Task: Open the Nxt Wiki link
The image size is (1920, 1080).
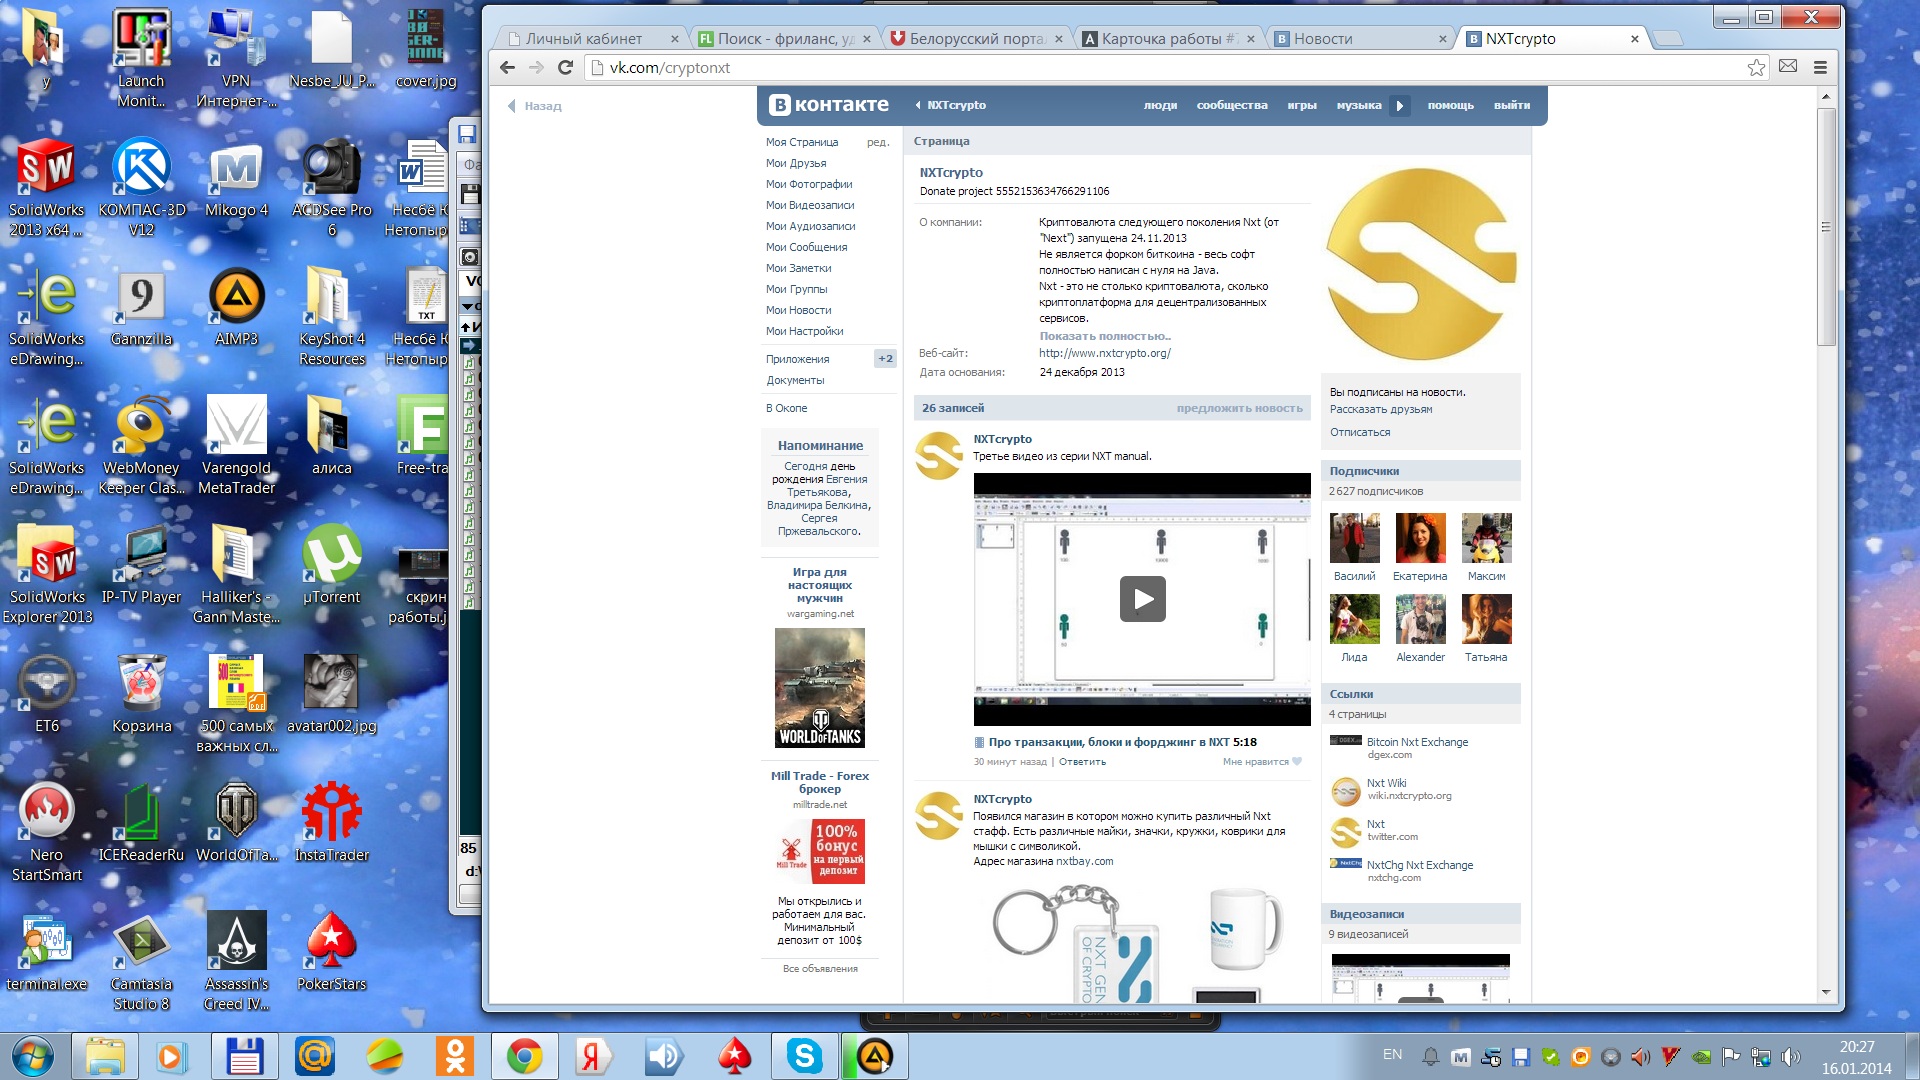Action: click(1386, 783)
